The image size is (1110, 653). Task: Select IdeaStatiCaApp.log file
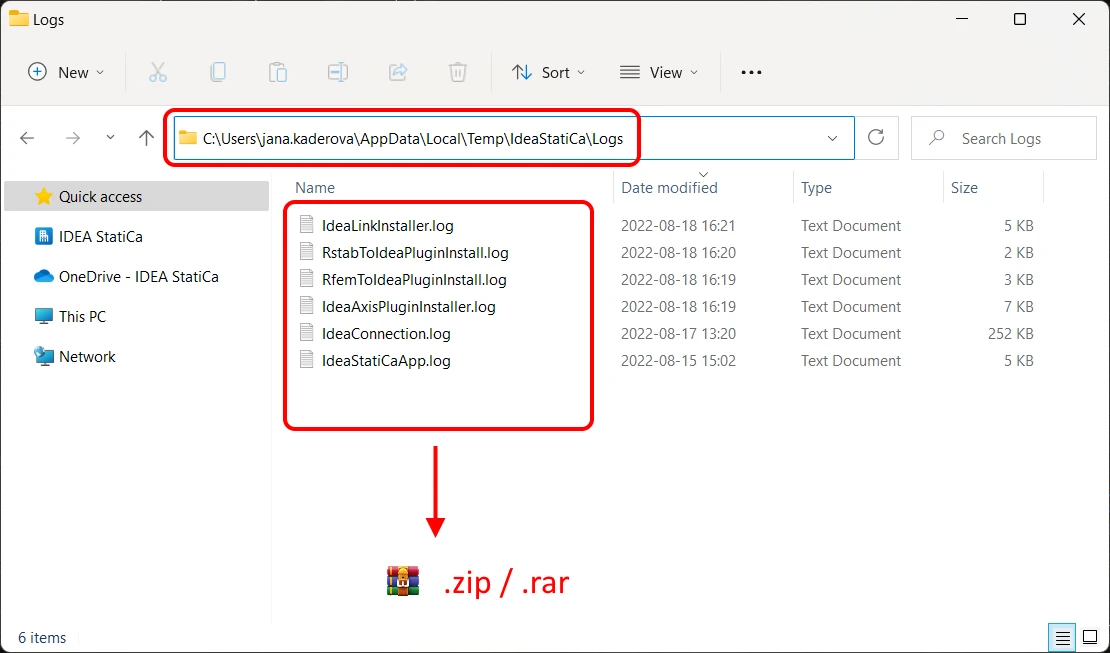point(386,360)
